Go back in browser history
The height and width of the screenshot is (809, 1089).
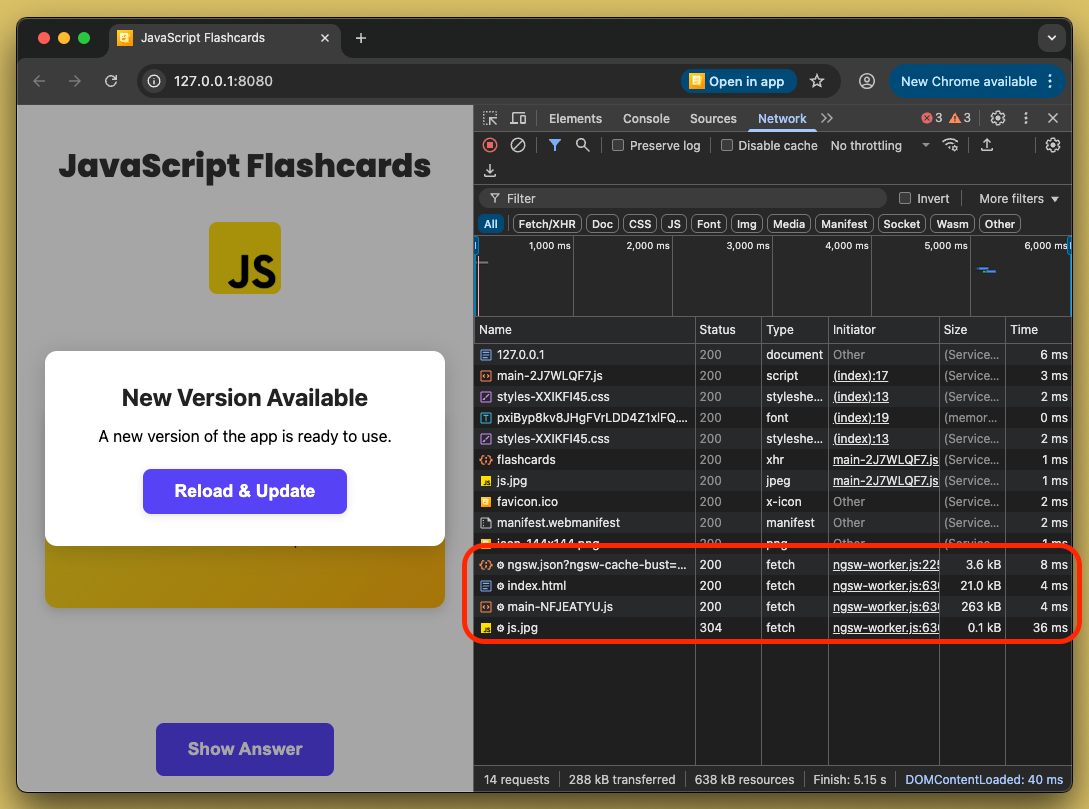click(40, 81)
